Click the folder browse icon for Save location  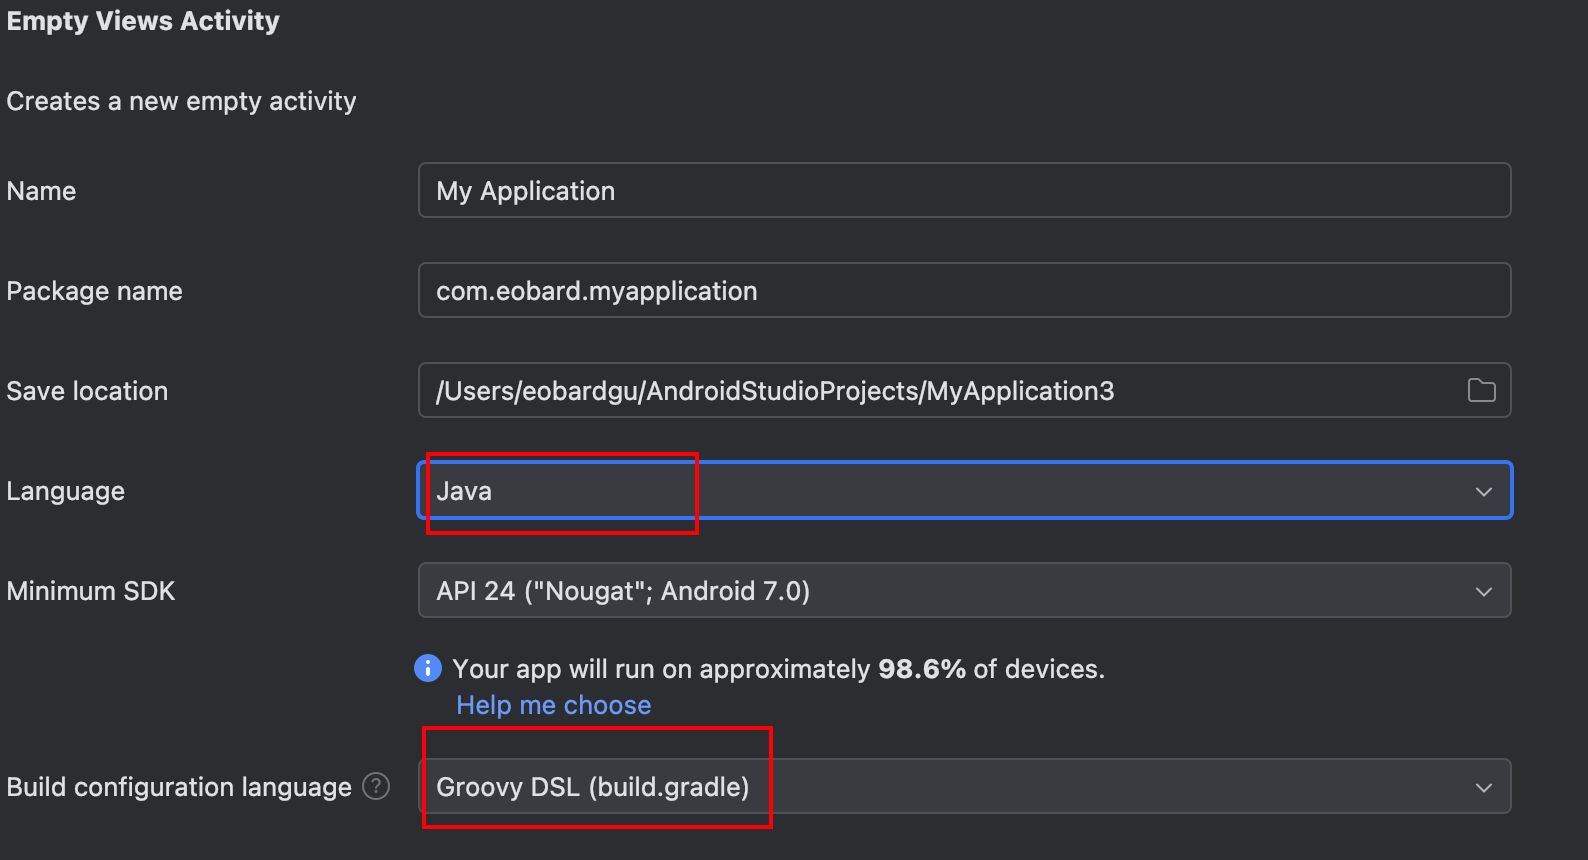[1481, 391]
